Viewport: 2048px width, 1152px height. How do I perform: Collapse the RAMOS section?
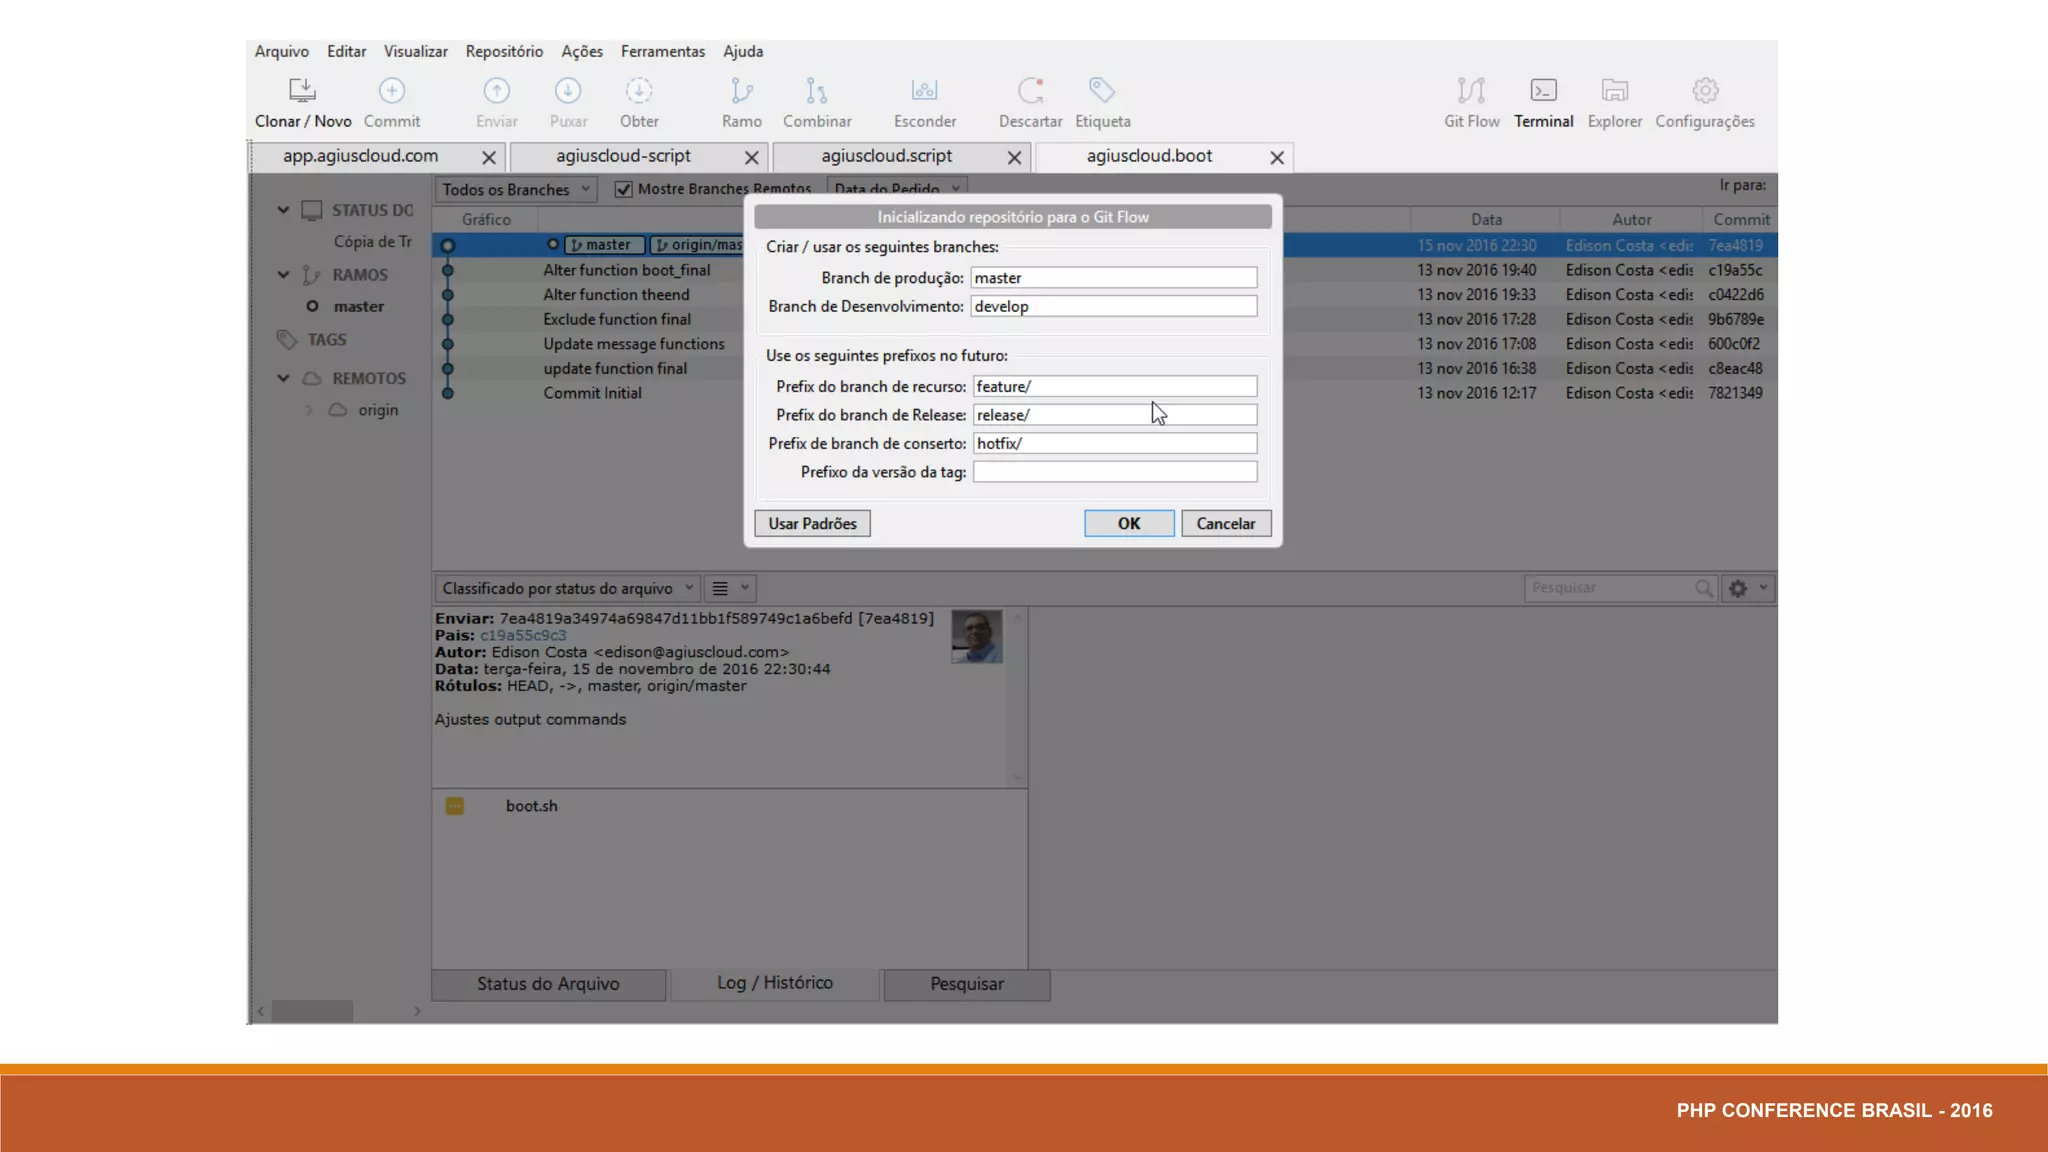click(284, 274)
